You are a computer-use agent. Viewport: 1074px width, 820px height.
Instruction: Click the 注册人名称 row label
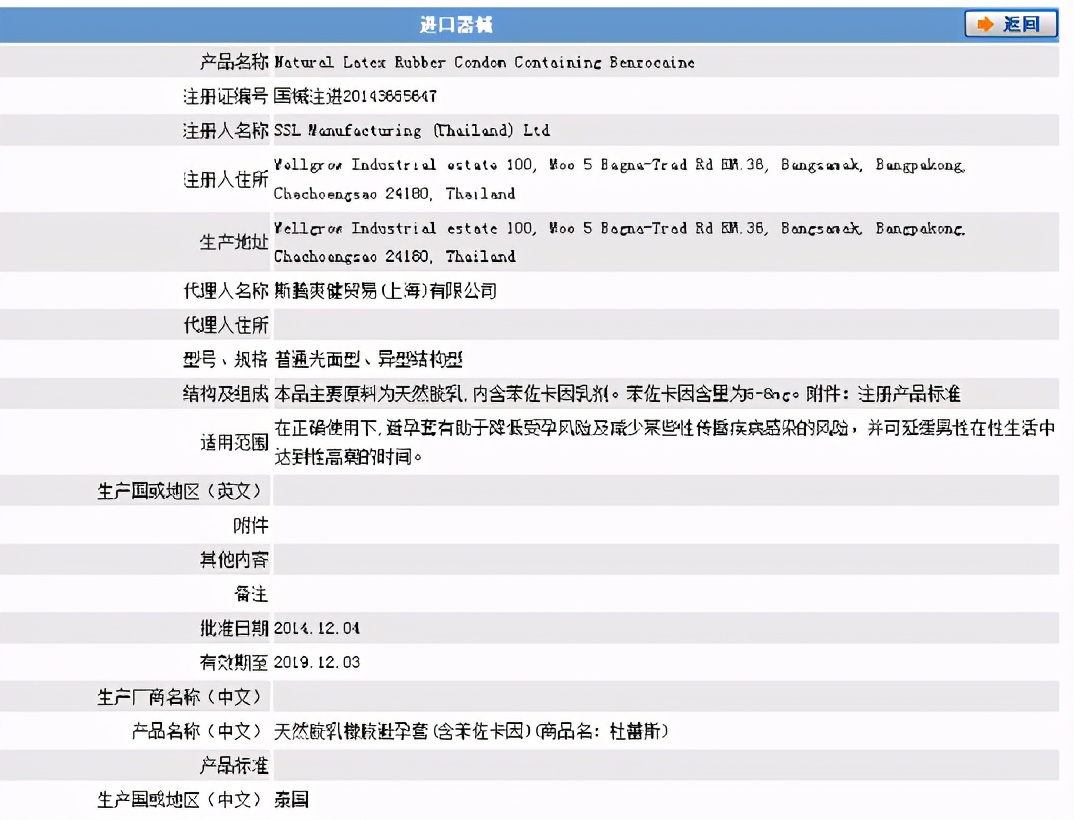[230, 130]
